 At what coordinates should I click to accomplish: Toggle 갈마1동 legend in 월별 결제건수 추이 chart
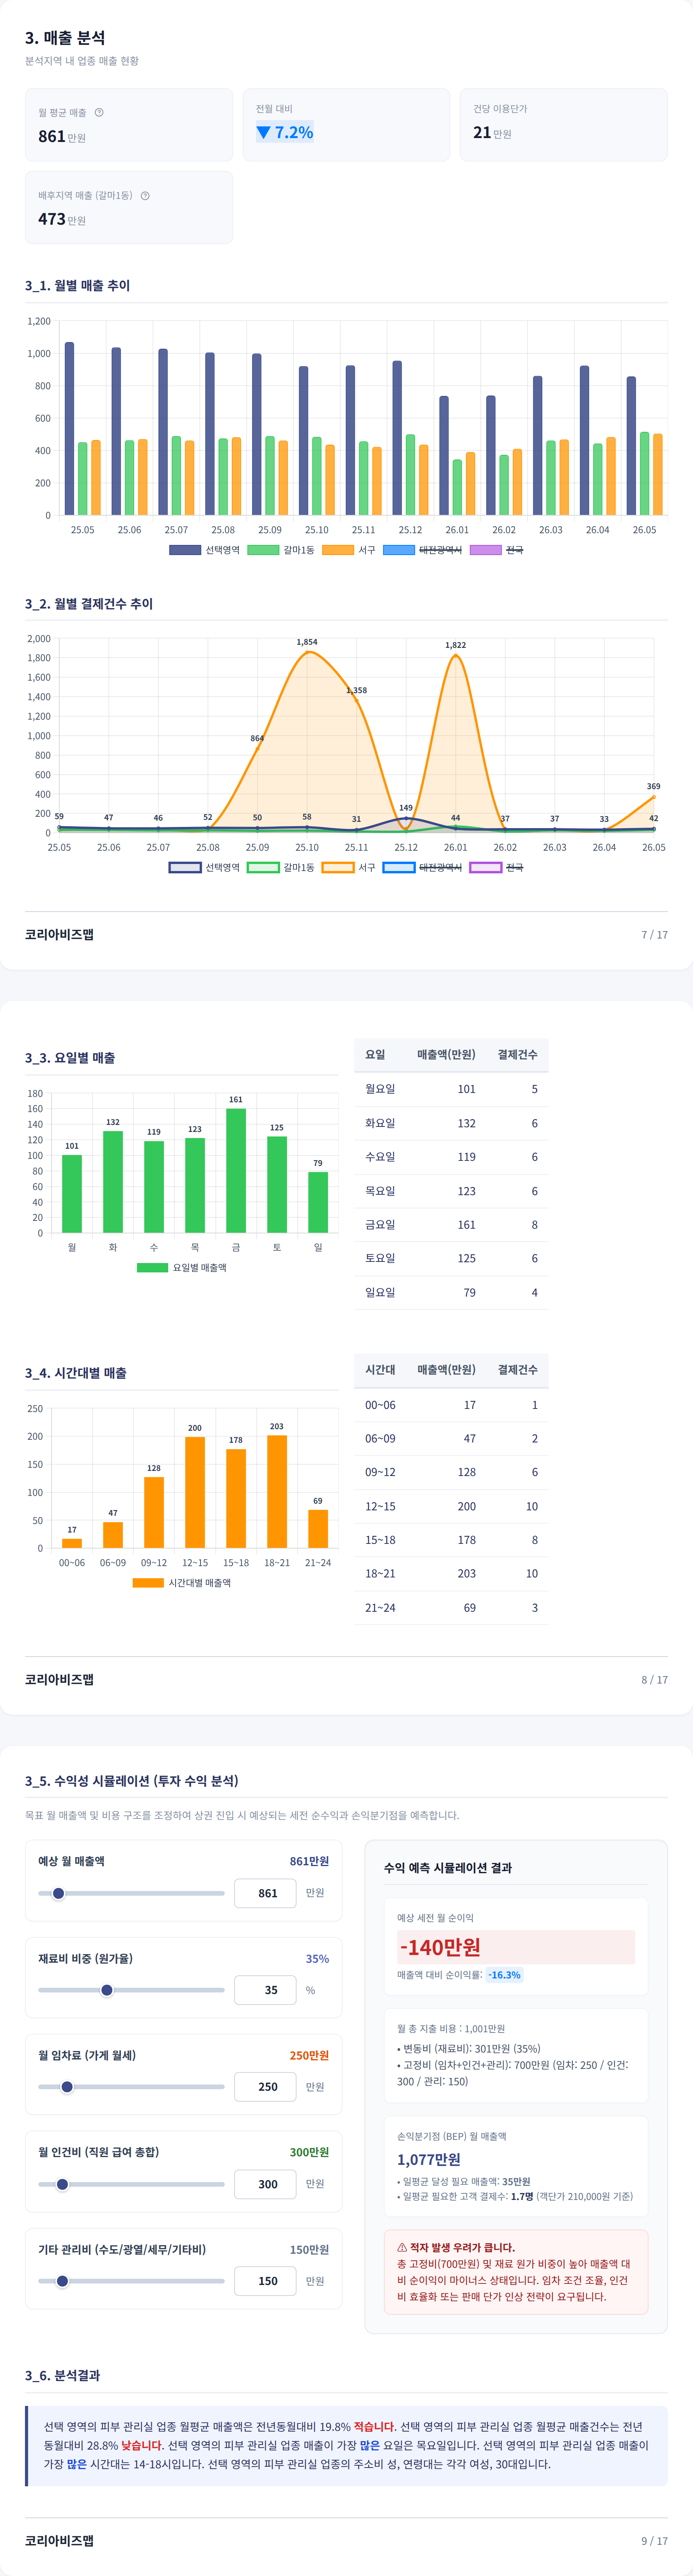tap(280, 867)
